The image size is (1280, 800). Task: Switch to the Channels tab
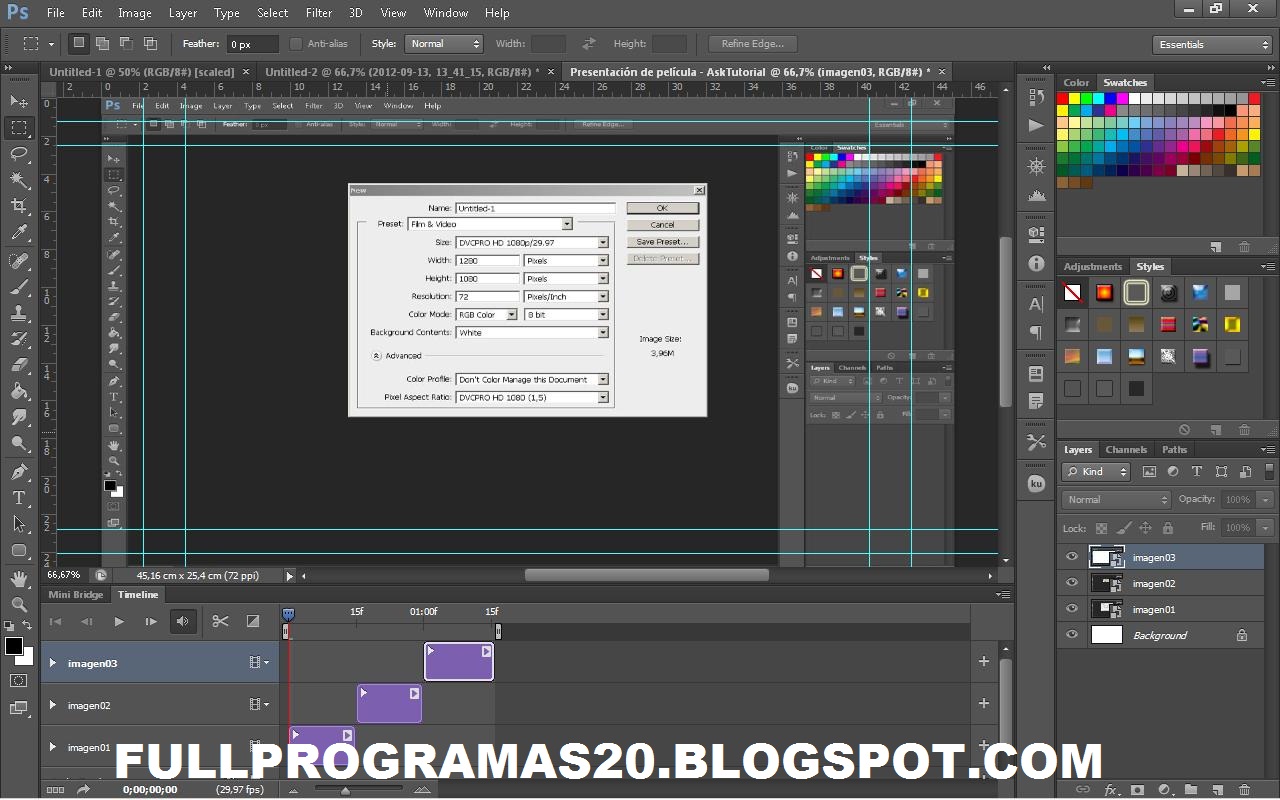(x=1126, y=449)
